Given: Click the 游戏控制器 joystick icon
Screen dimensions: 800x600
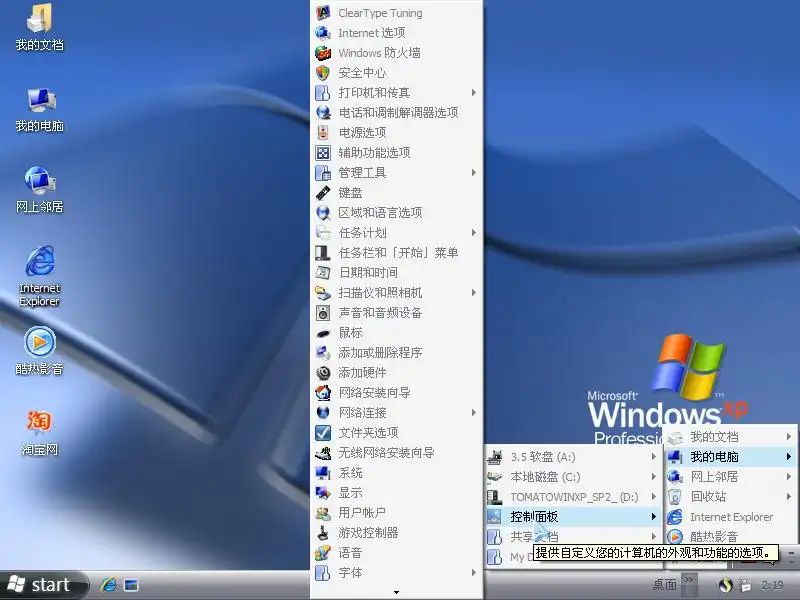Looking at the screenshot, I should coord(323,533).
